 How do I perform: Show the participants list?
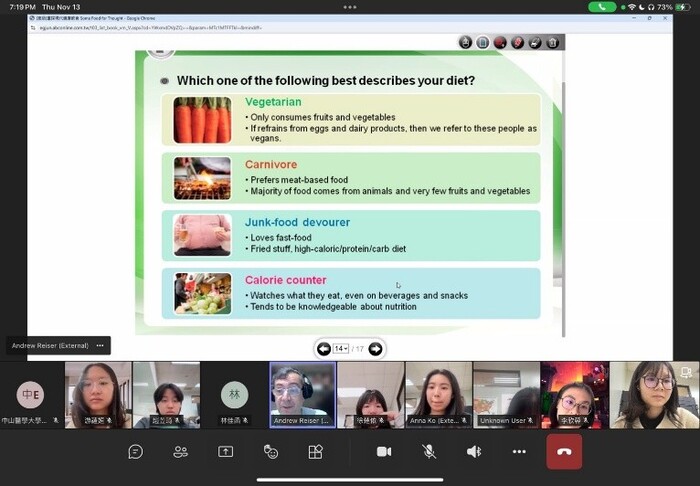(x=180, y=452)
